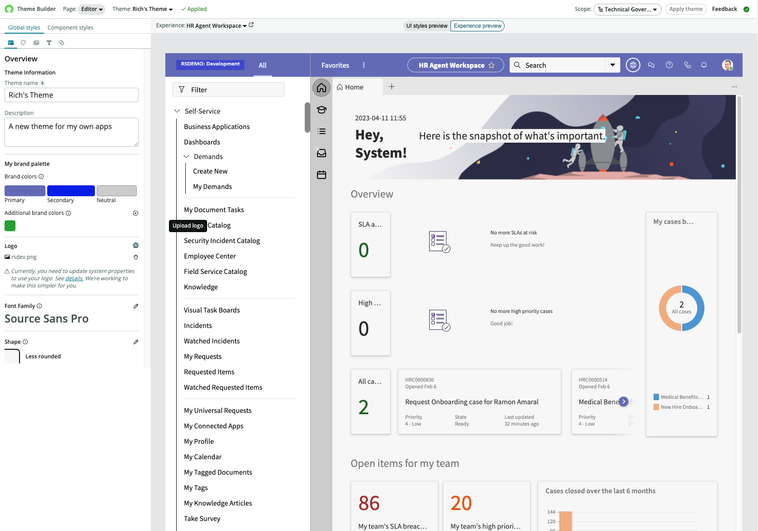Open the vertical dots menu beside Favorites
The height and width of the screenshot is (531, 758).
pyautogui.click(x=364, y=65)
